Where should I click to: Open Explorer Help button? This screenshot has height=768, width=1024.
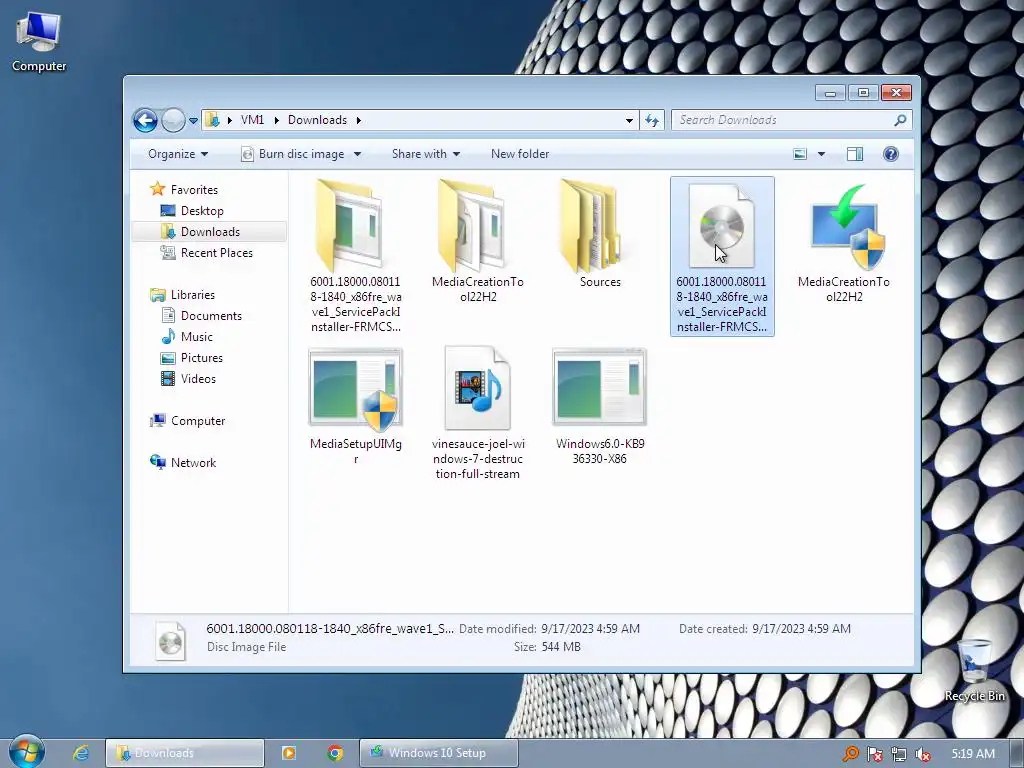point(891,154)
